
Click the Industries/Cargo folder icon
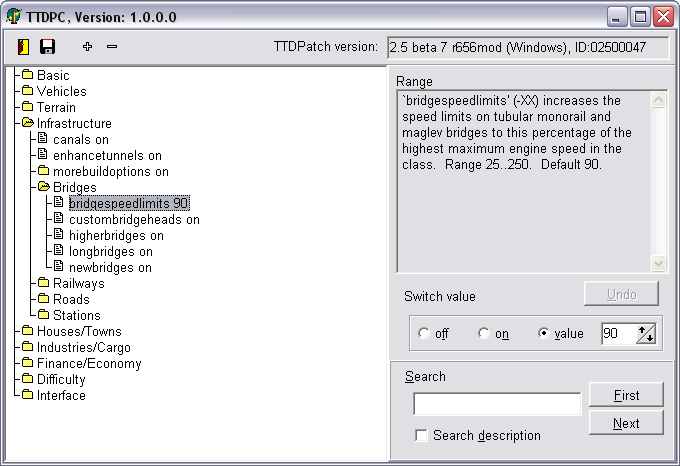(27, 347)
